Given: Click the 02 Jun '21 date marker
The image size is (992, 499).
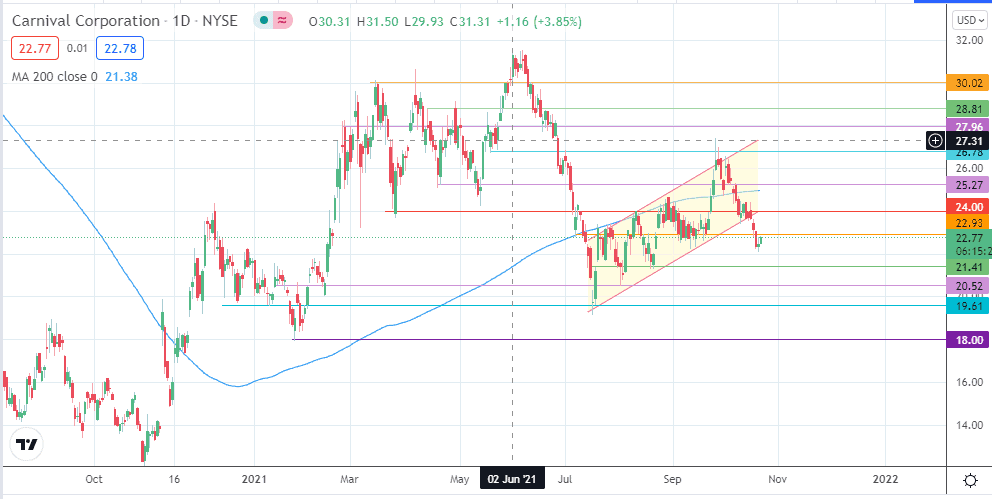Looking at the screenshot, I should coord(512,479).
